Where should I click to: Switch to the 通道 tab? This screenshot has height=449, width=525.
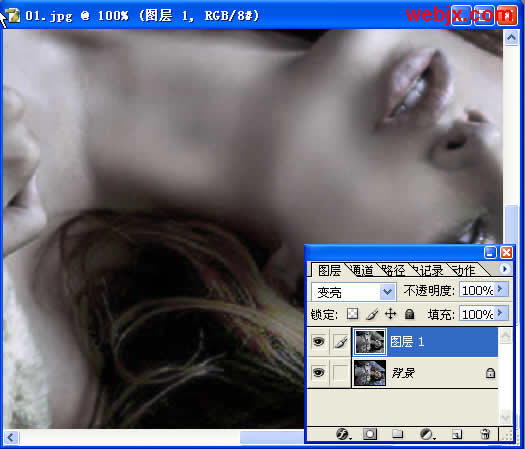pyautogui.click(x=362, y=270)
